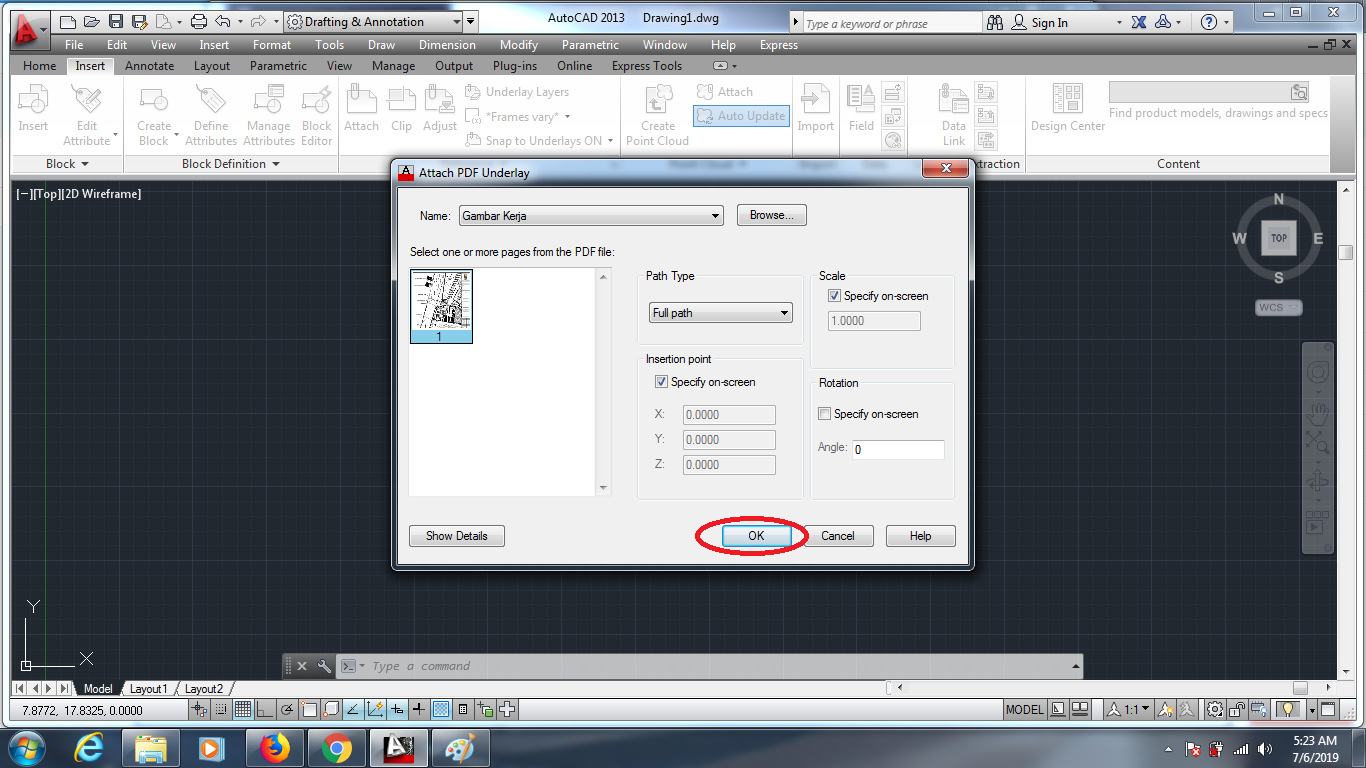Click OK in Attach PDF Underlay dialog
The width and height of the screenshot is (1366, 768).
tap(756, 536)
